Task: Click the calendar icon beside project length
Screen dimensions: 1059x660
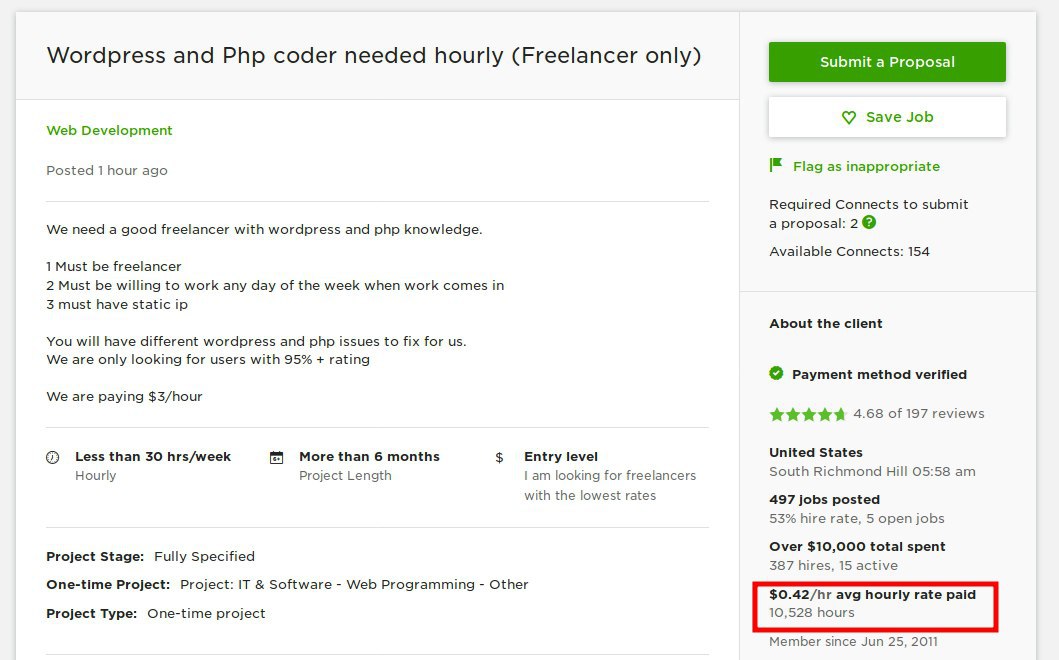Action: 277,457
